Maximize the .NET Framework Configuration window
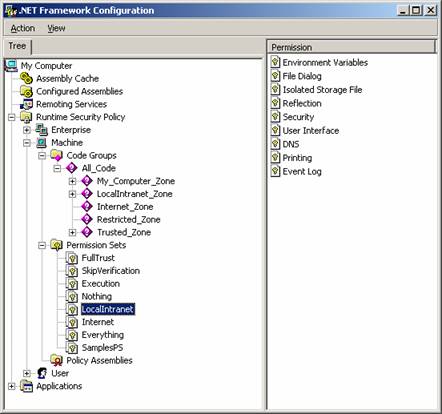 pos(416,10)
